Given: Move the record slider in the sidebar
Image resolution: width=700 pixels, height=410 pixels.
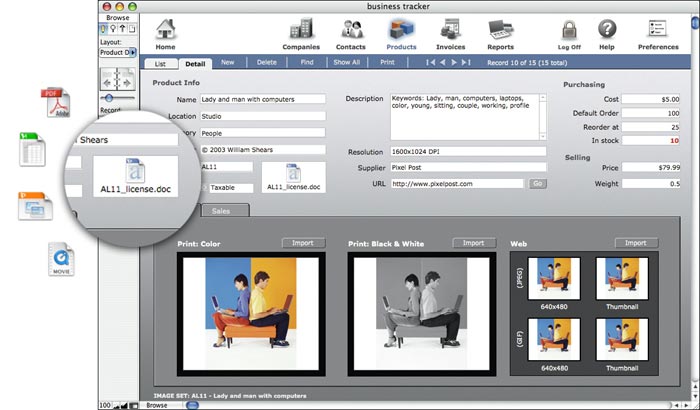Looking at the screenshot, I should click(x=108, y=98).
